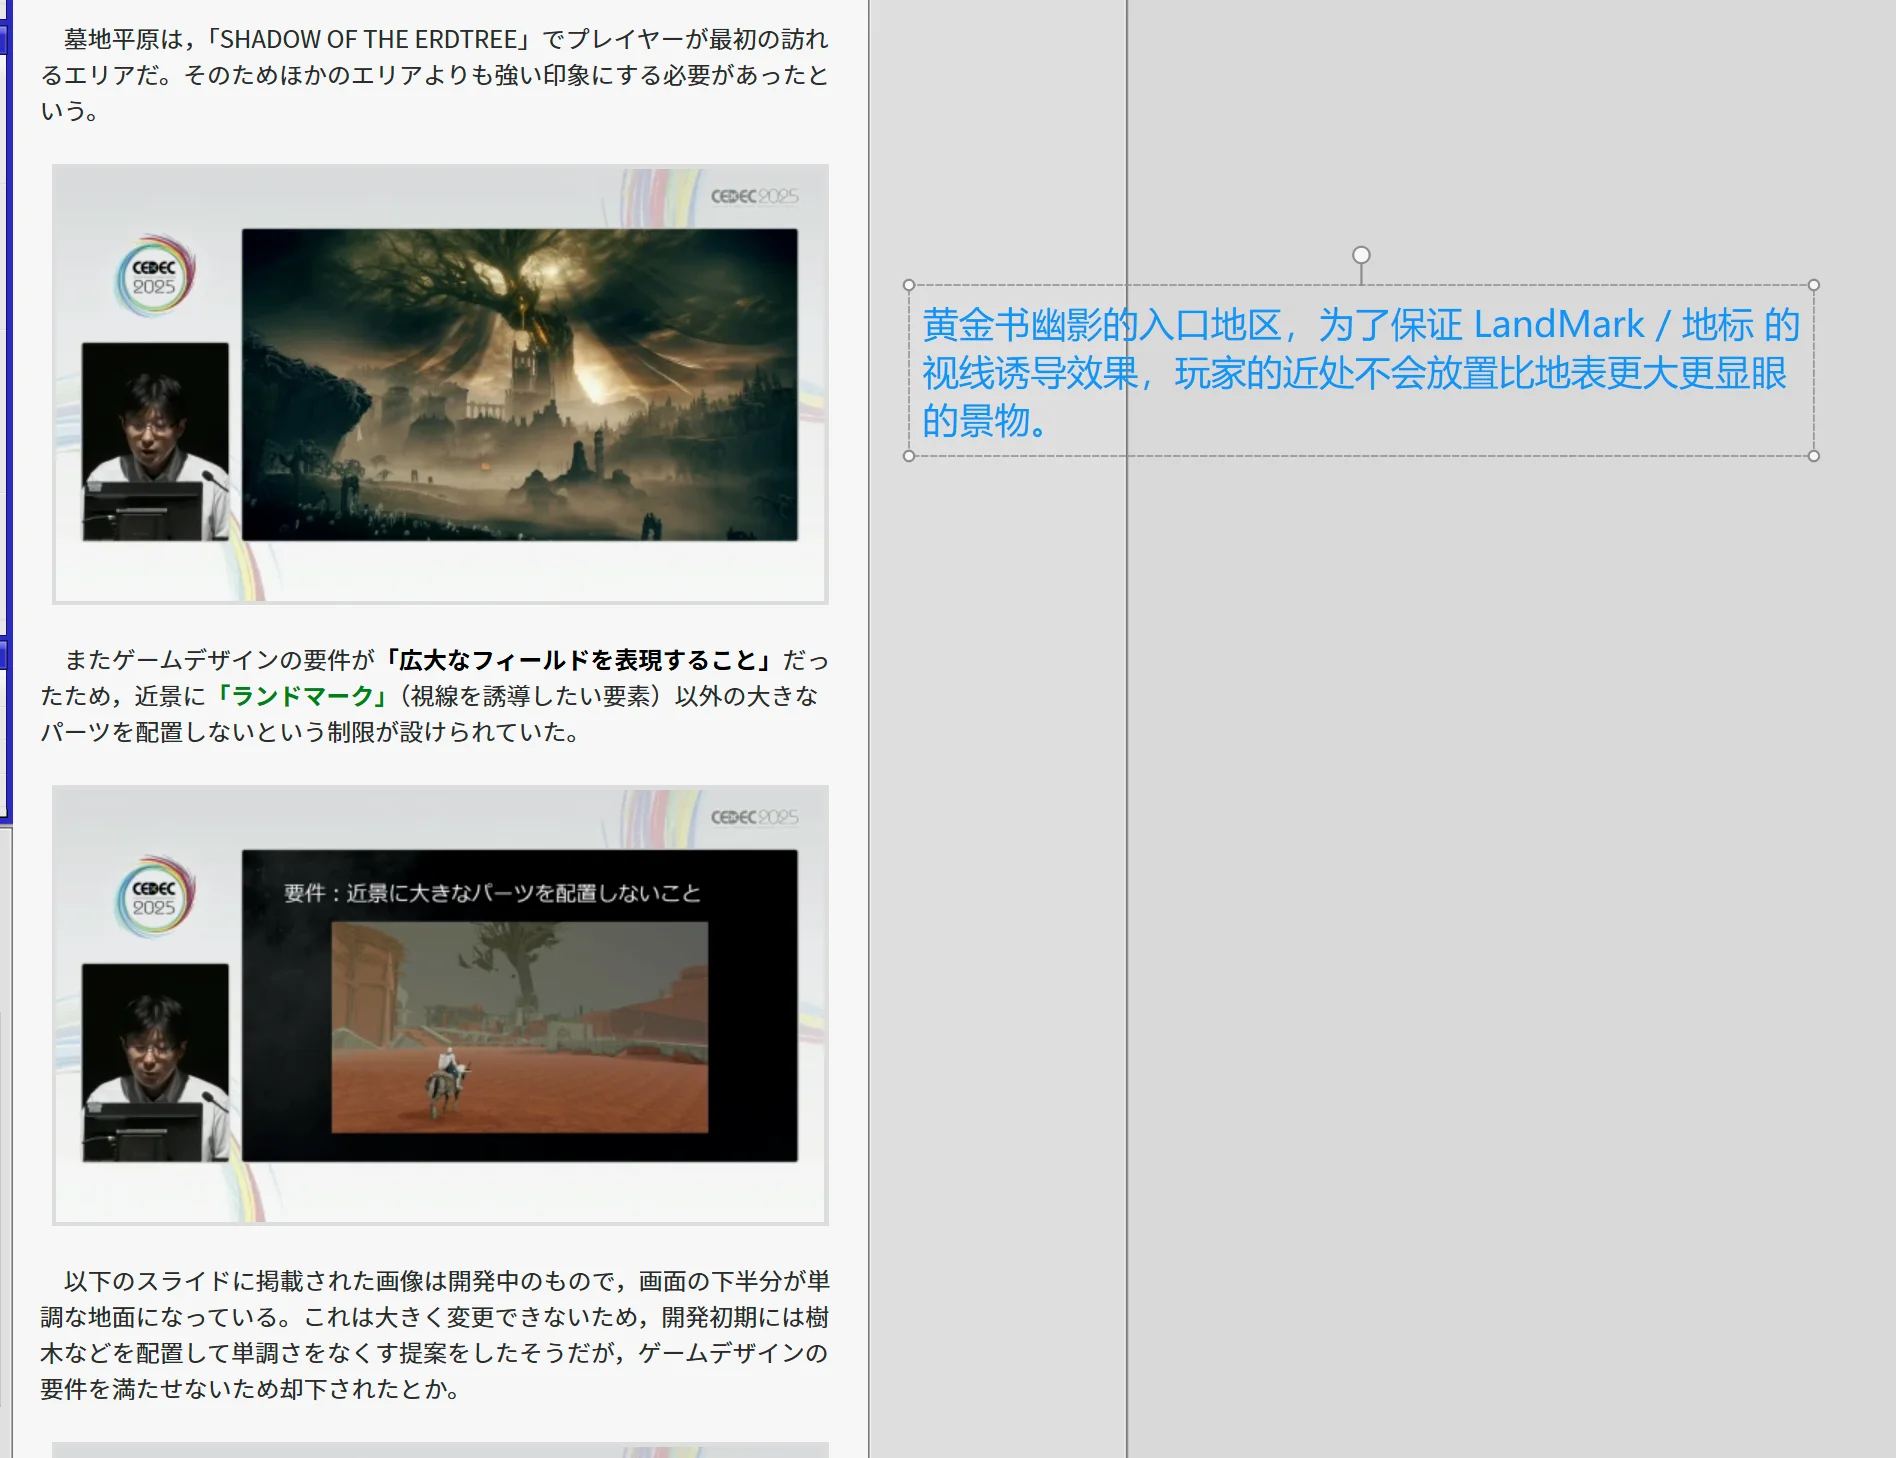Image resolution: width=1896 pixels, height=1458 pixels.
Task: Select the top-right resize handle of the text box
Action: 1814,285
